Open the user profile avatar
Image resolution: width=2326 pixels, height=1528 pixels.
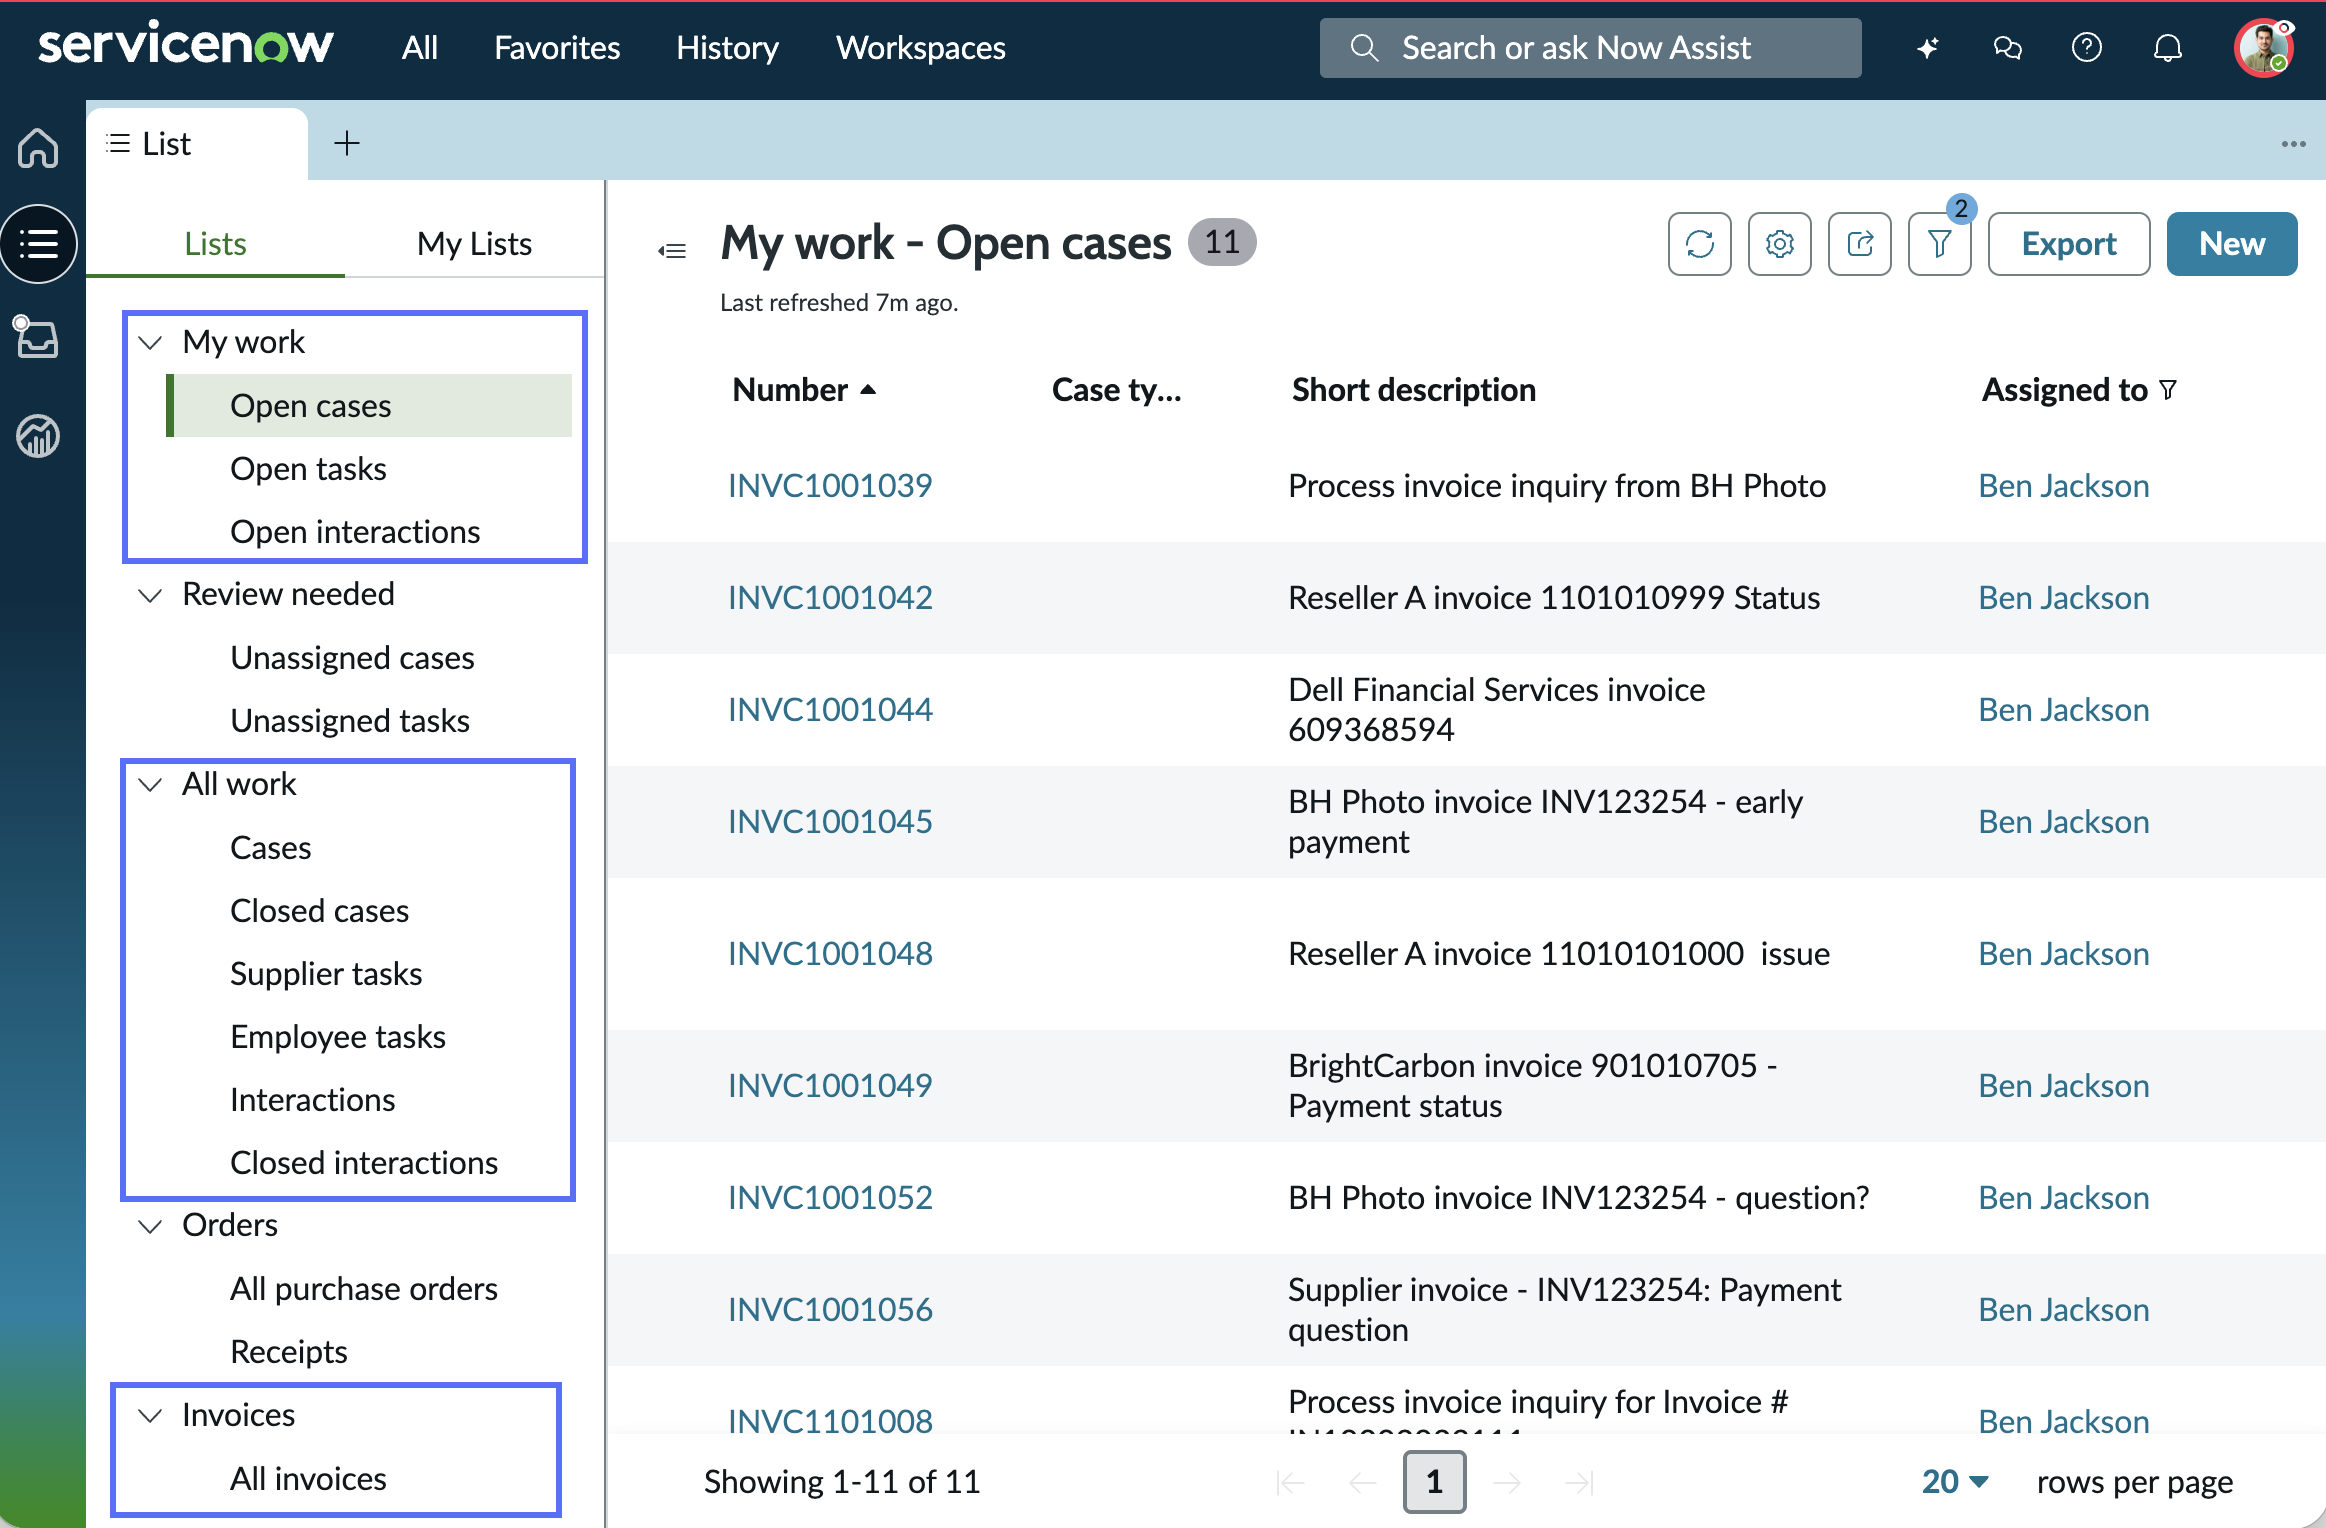click(2264, 48)
